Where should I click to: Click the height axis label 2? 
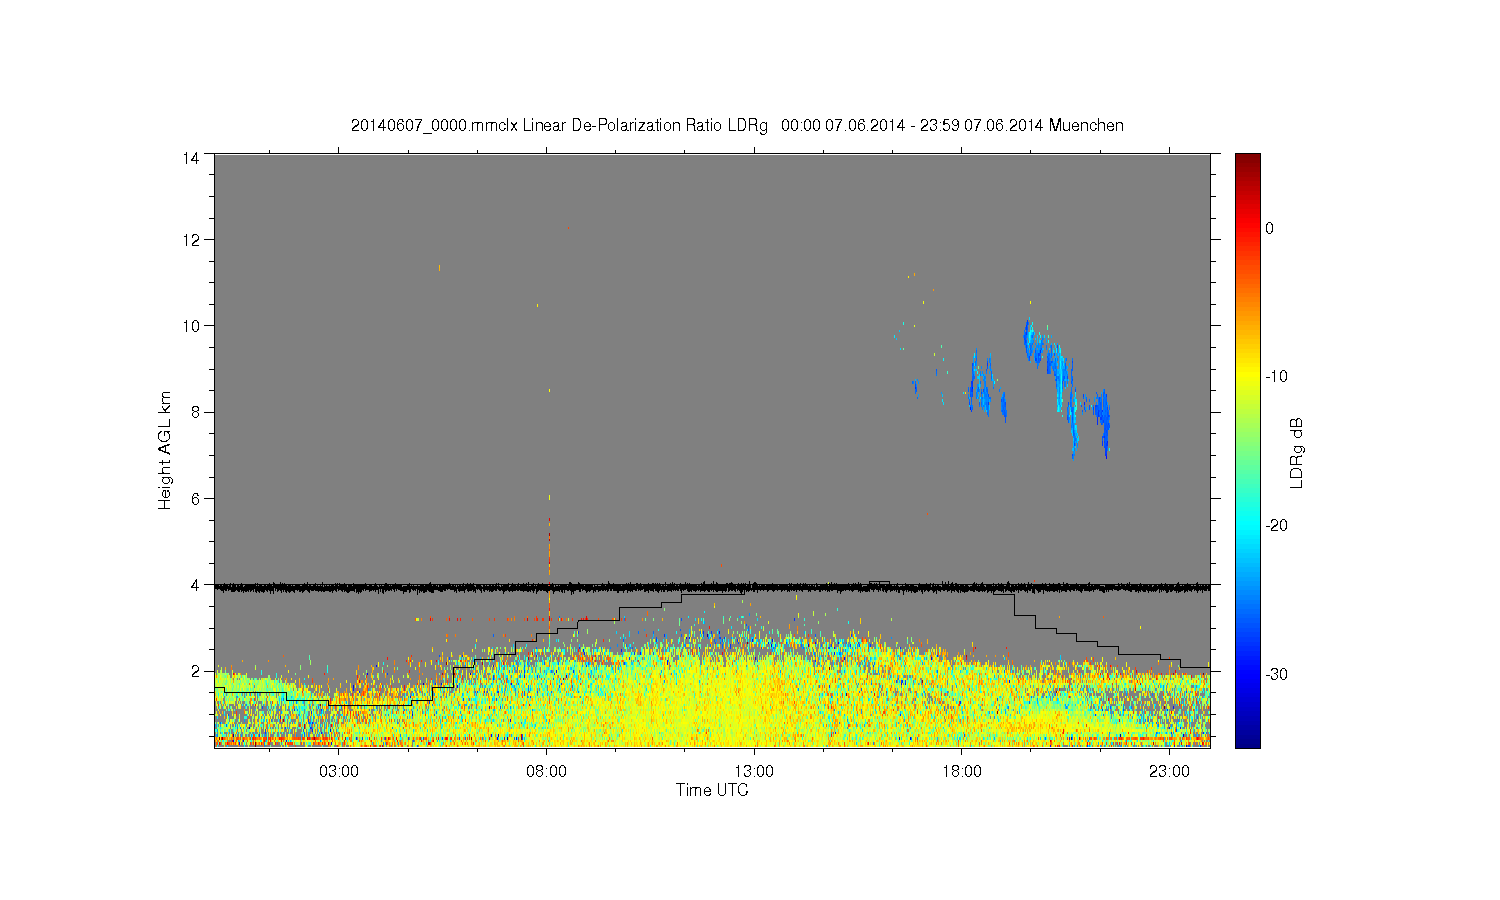click(195, 671)
